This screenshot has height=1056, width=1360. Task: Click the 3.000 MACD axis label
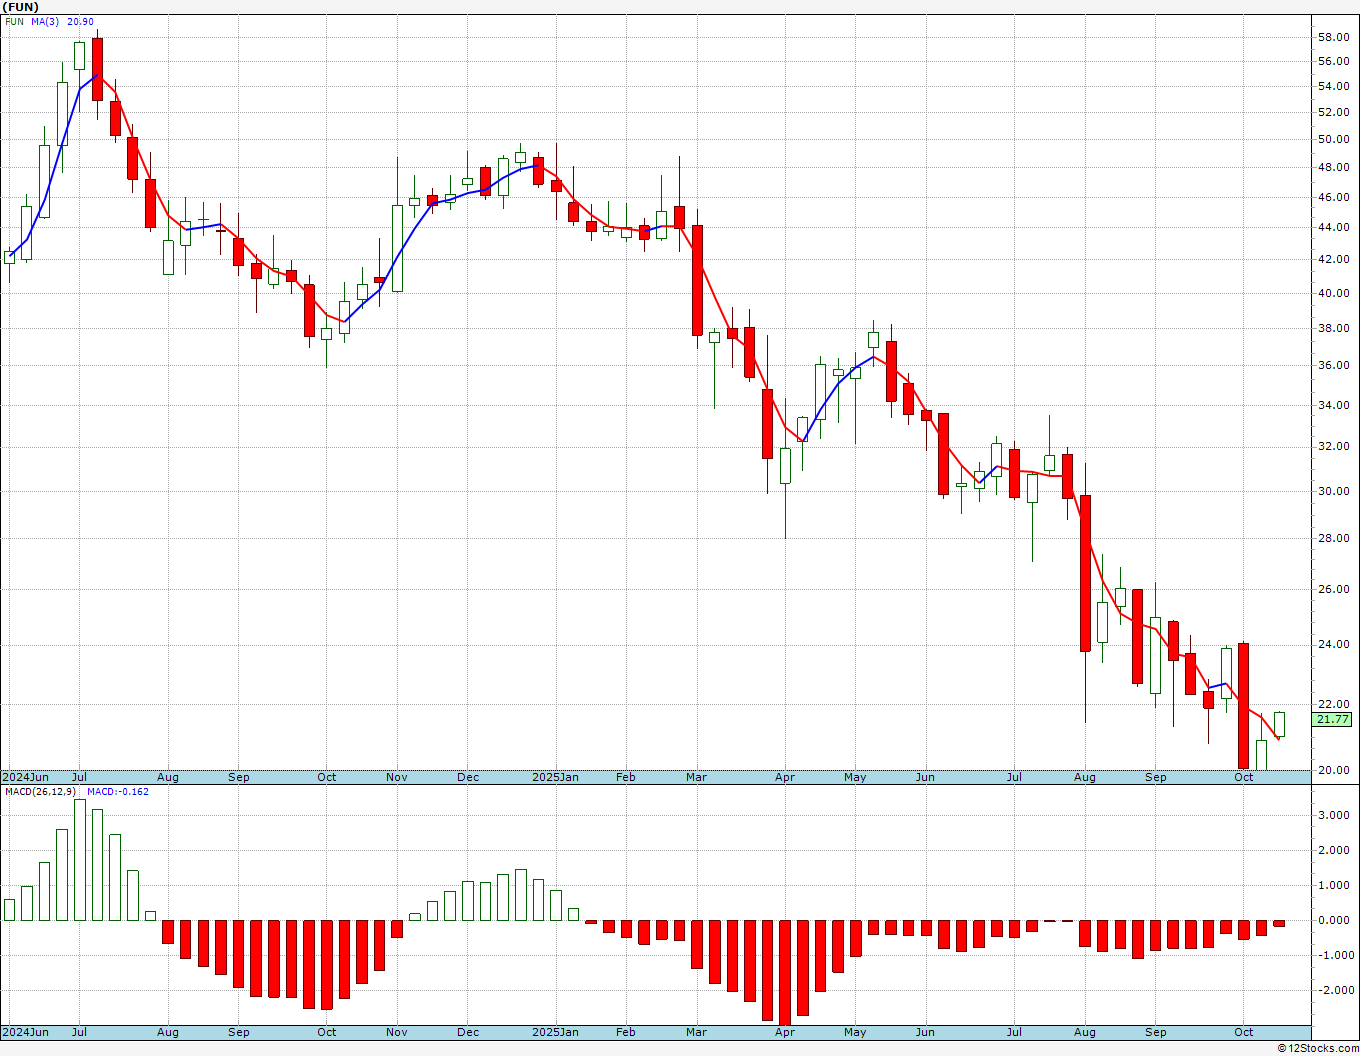[x=1335, y=815]
